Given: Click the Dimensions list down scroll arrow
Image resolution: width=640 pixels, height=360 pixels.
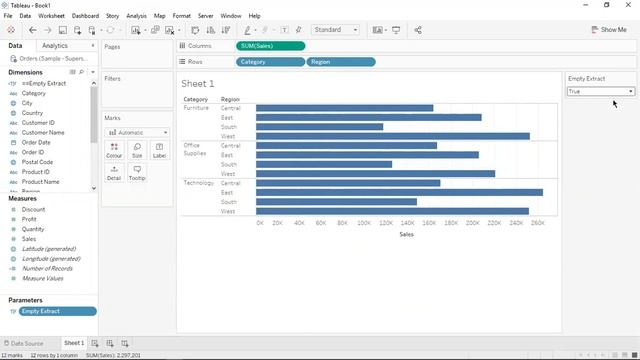Looking at the screenshot, I should click(x=94, y=188).
